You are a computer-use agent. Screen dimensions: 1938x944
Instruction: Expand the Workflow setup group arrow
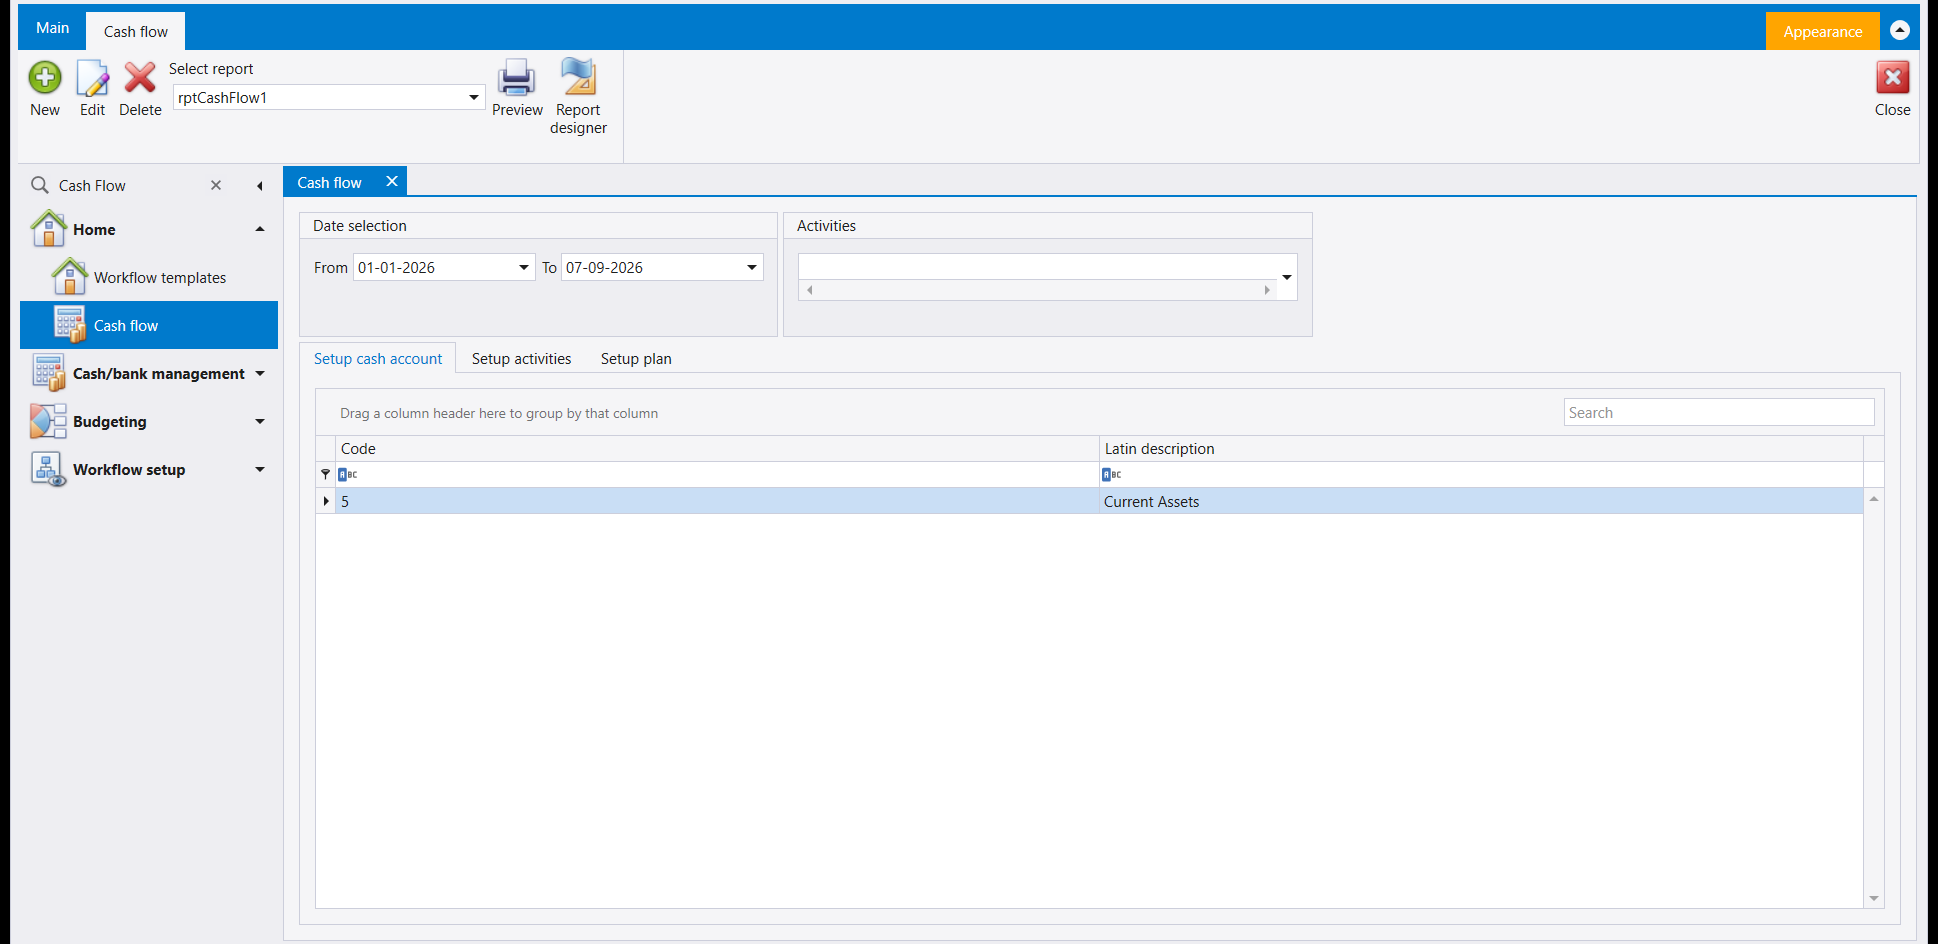point(260,469)
